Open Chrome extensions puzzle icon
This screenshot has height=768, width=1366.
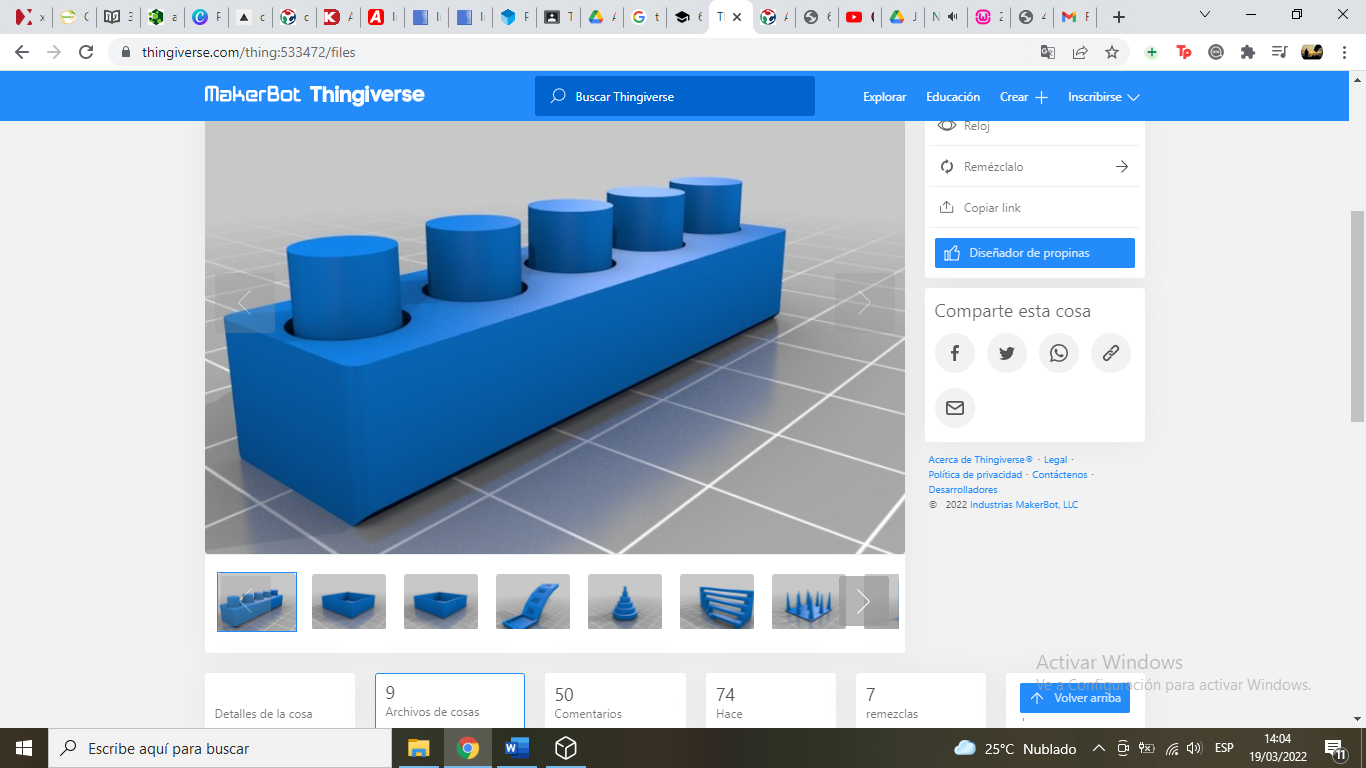point(1247,52)
